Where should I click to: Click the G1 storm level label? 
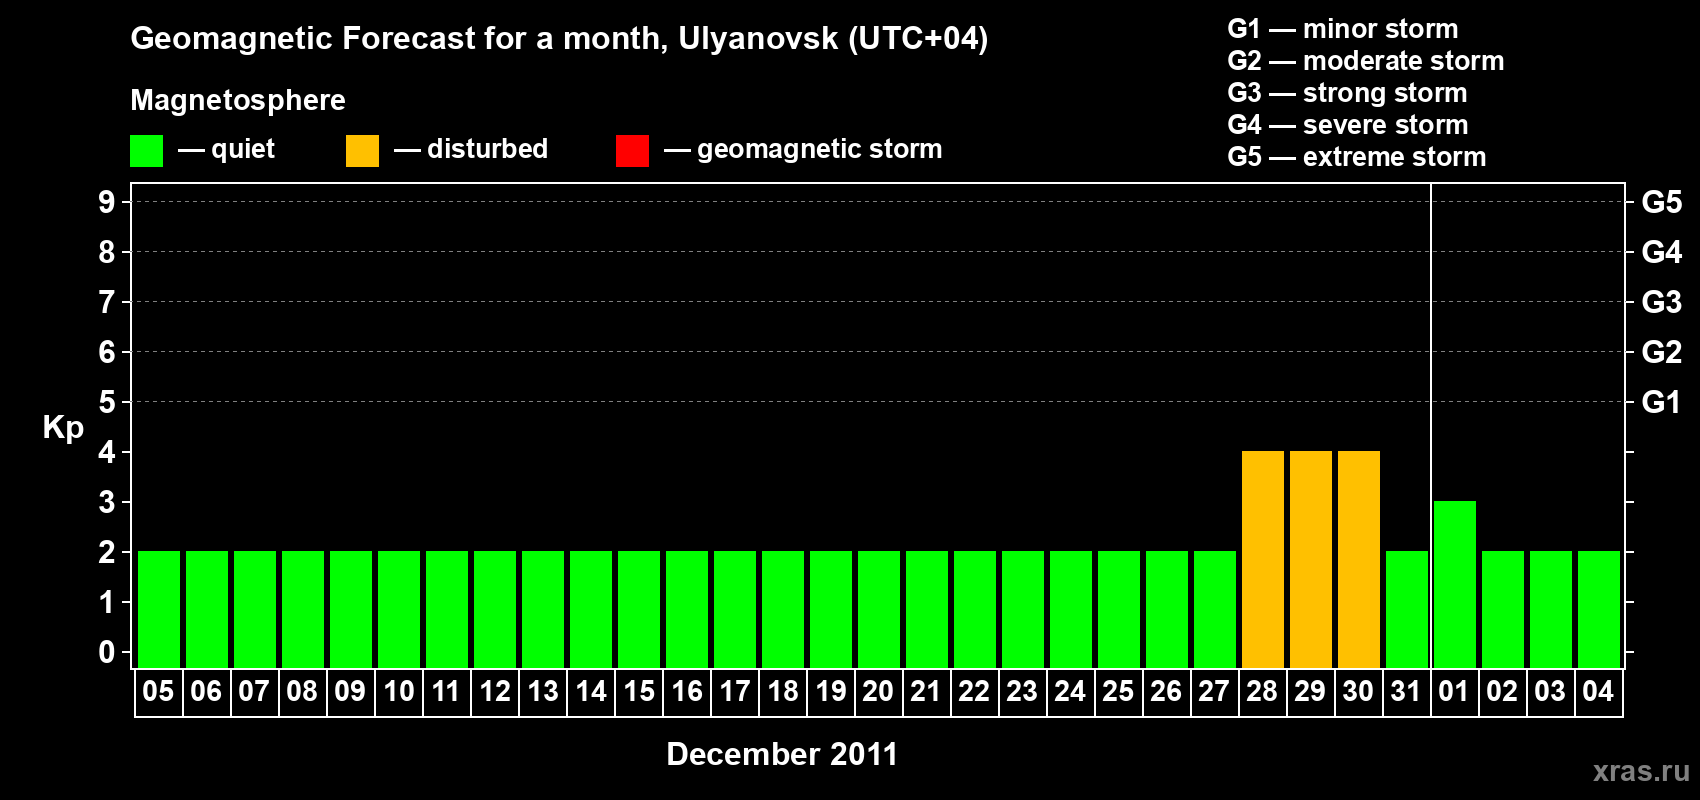click(1661, 402)
